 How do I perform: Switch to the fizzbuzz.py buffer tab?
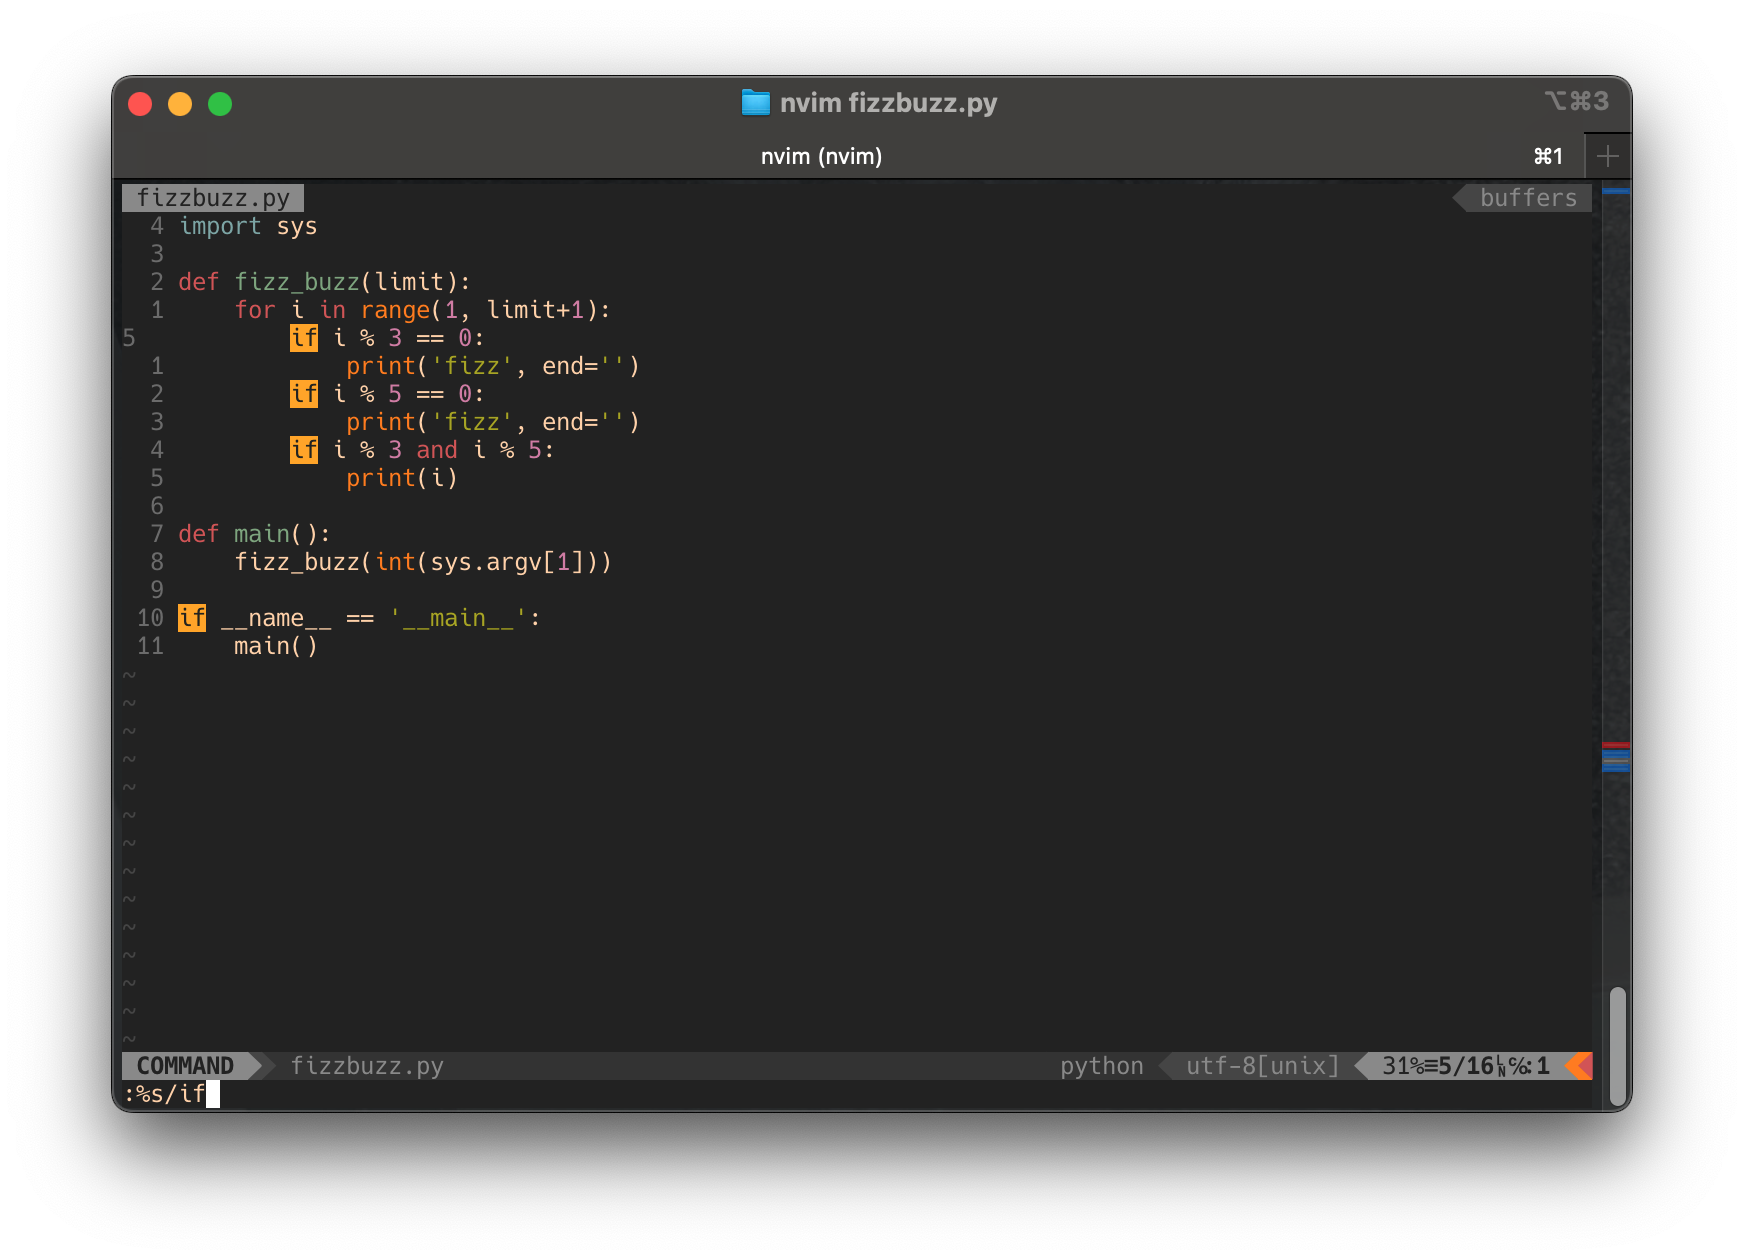pyautogui.click(x=213, y=198)
